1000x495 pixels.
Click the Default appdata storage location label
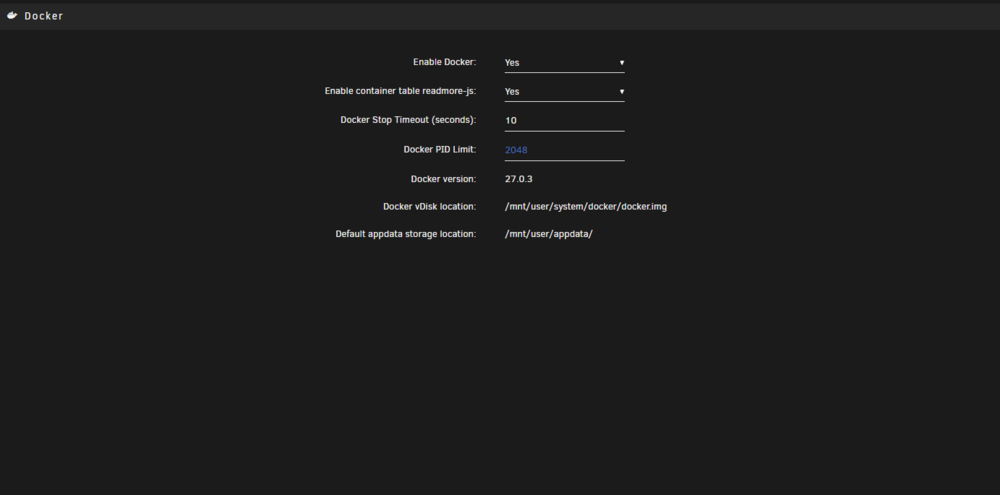pyautogui.click(x=406, y=234)
